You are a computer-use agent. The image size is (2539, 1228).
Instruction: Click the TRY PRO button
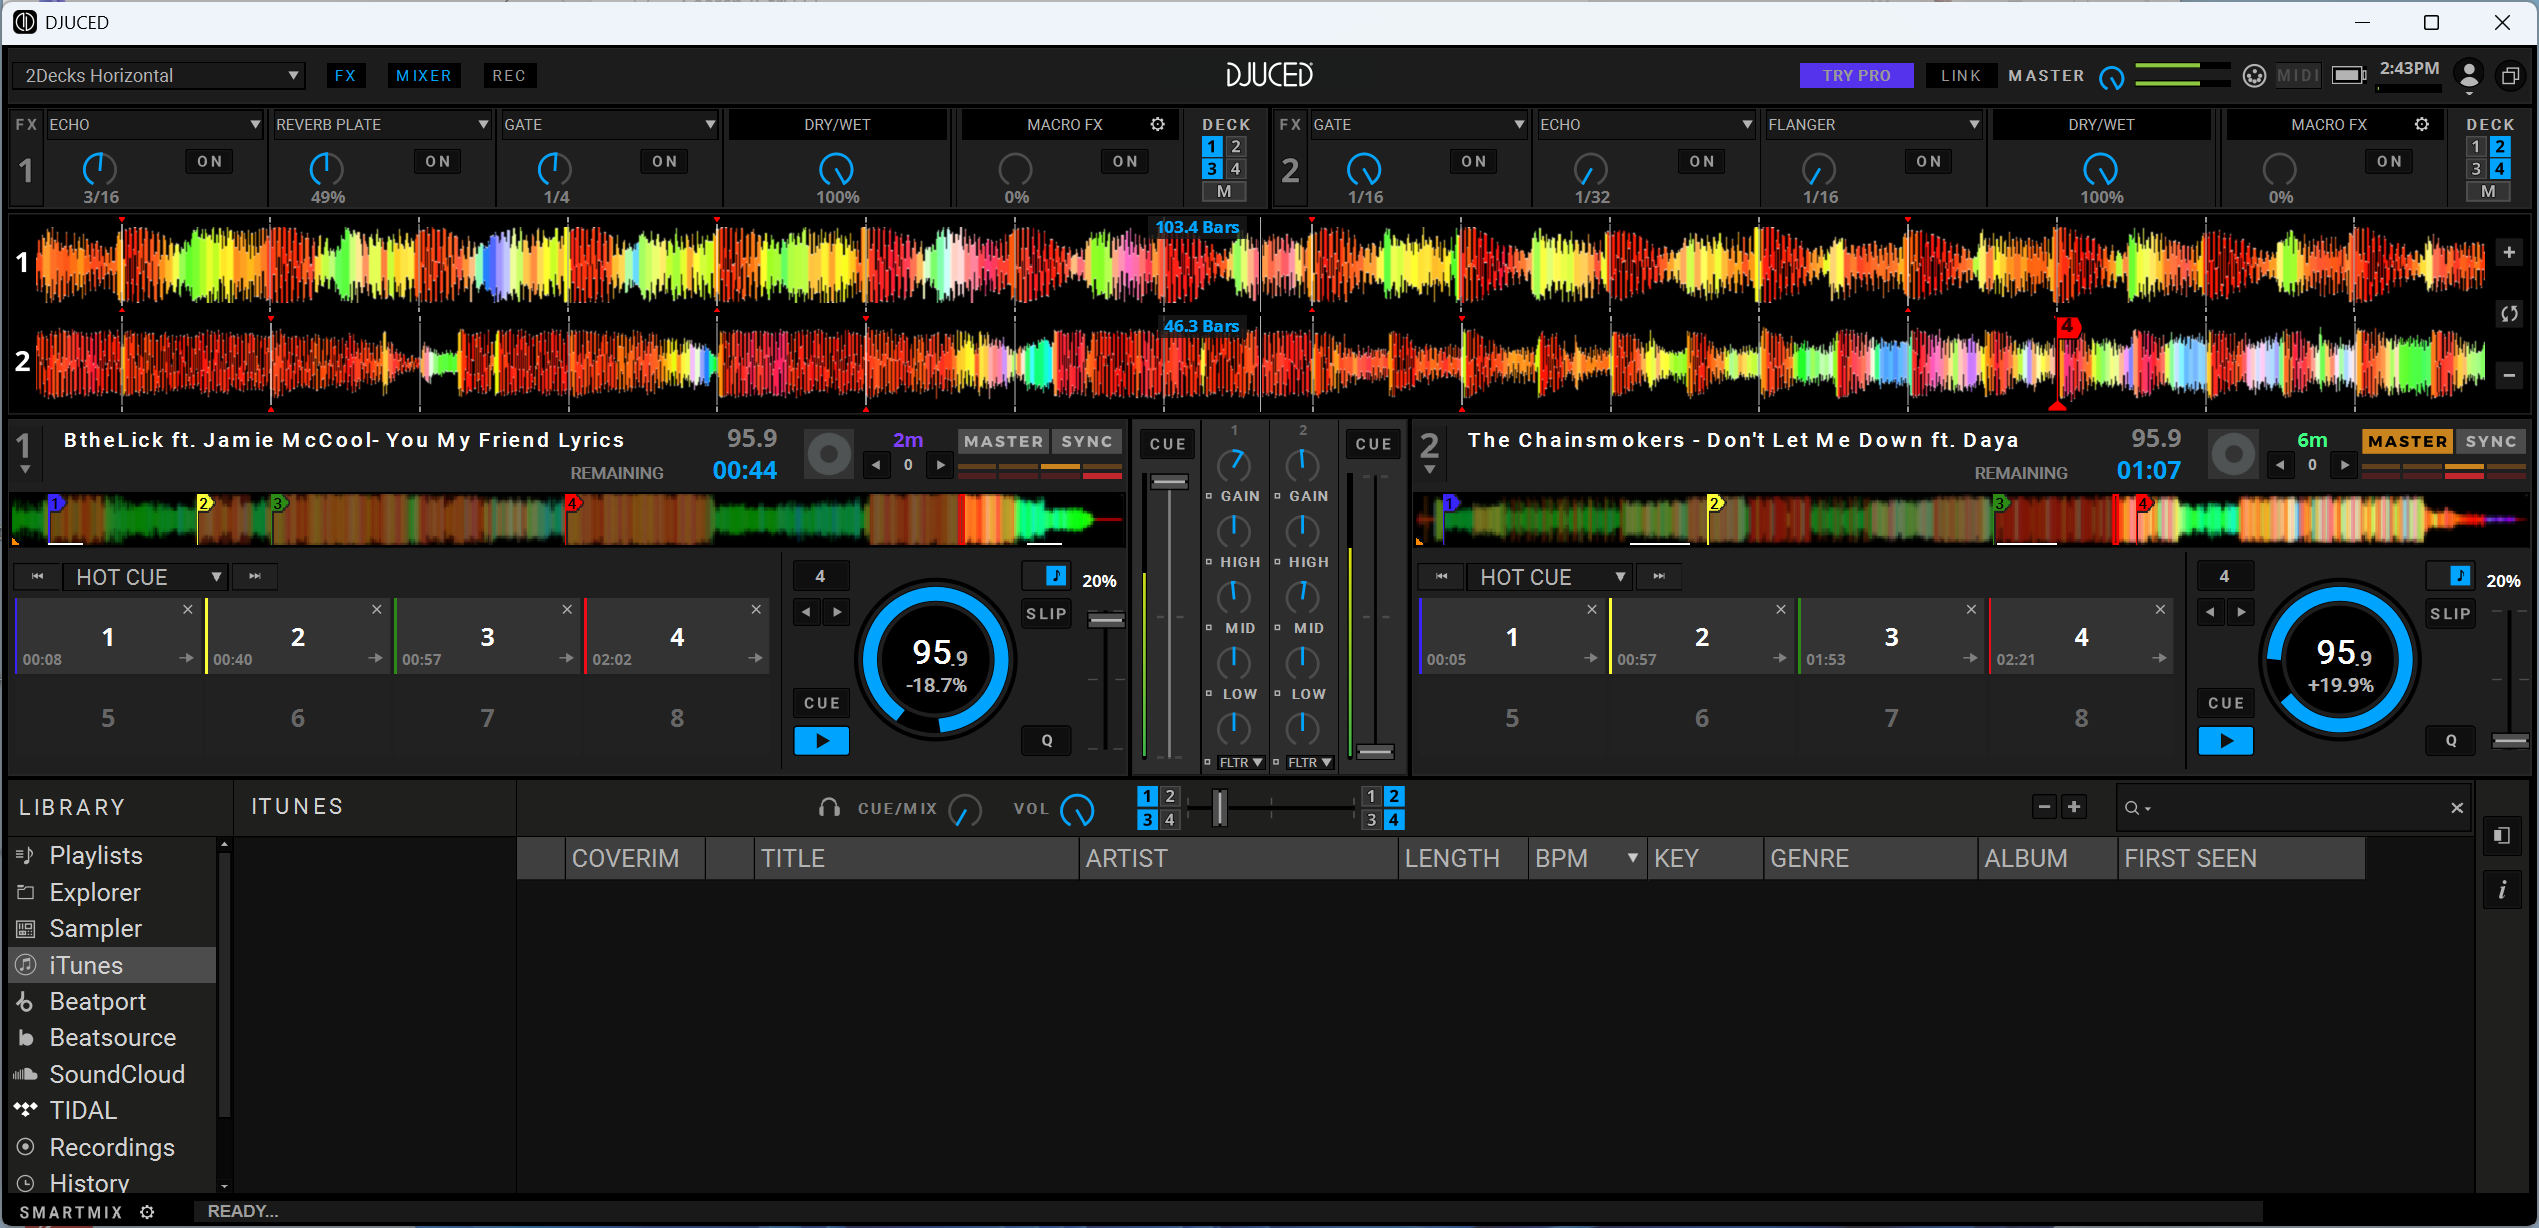pyautogui.click(x=1855, y=76)
